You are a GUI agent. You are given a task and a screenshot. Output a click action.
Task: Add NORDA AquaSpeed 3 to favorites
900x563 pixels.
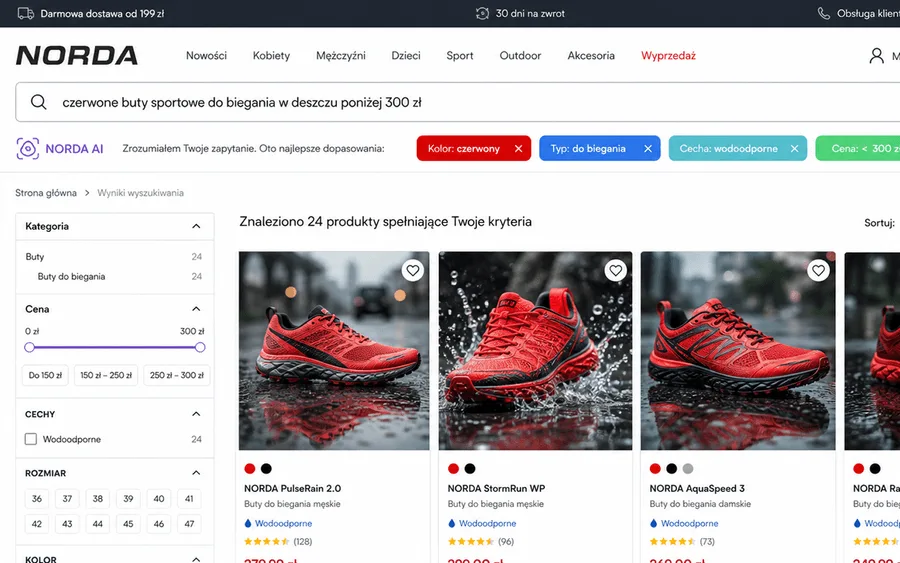[818, 270]
